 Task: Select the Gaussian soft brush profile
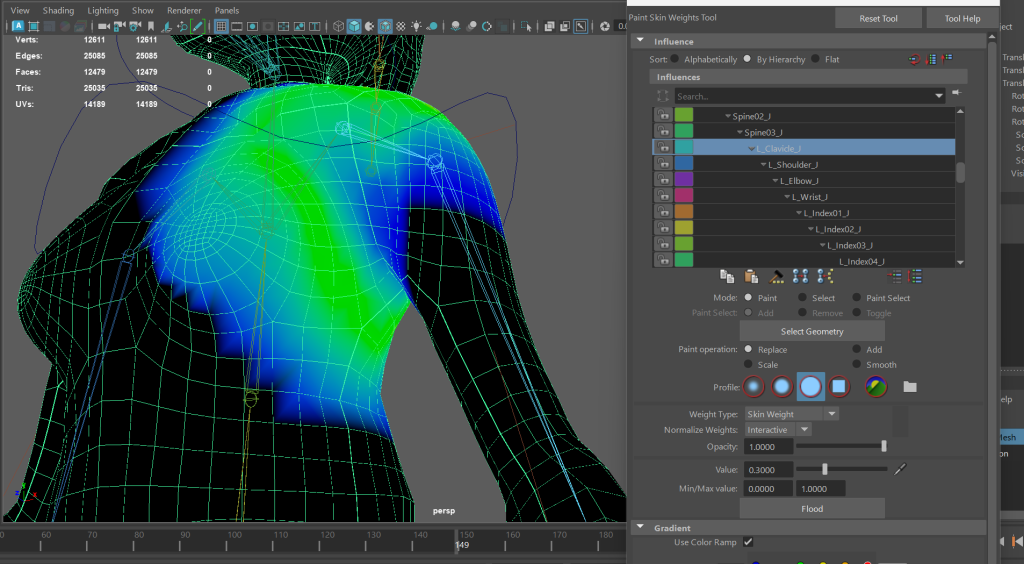point(754,386)
